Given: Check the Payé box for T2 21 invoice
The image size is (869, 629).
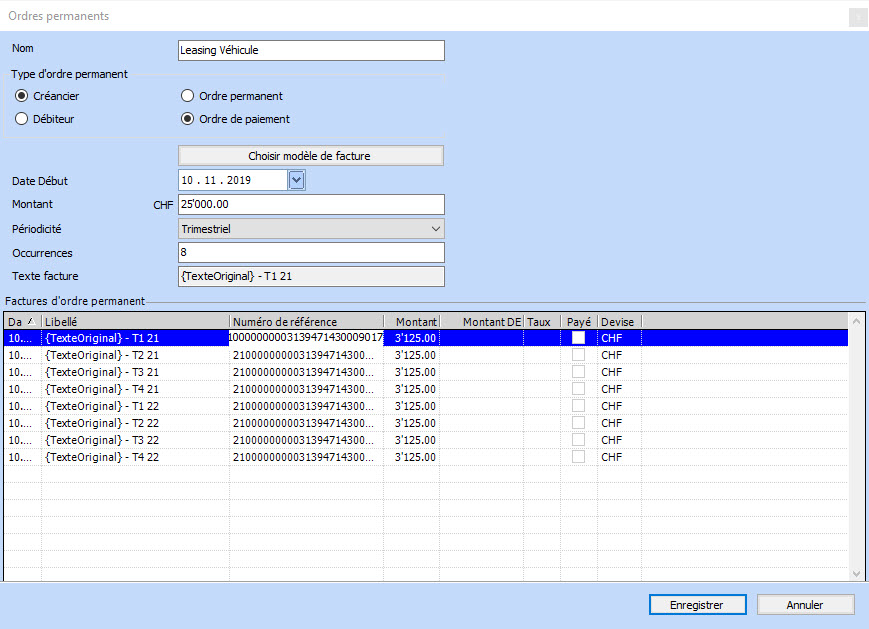Looking at the screenshot, I should pos(578,356).
